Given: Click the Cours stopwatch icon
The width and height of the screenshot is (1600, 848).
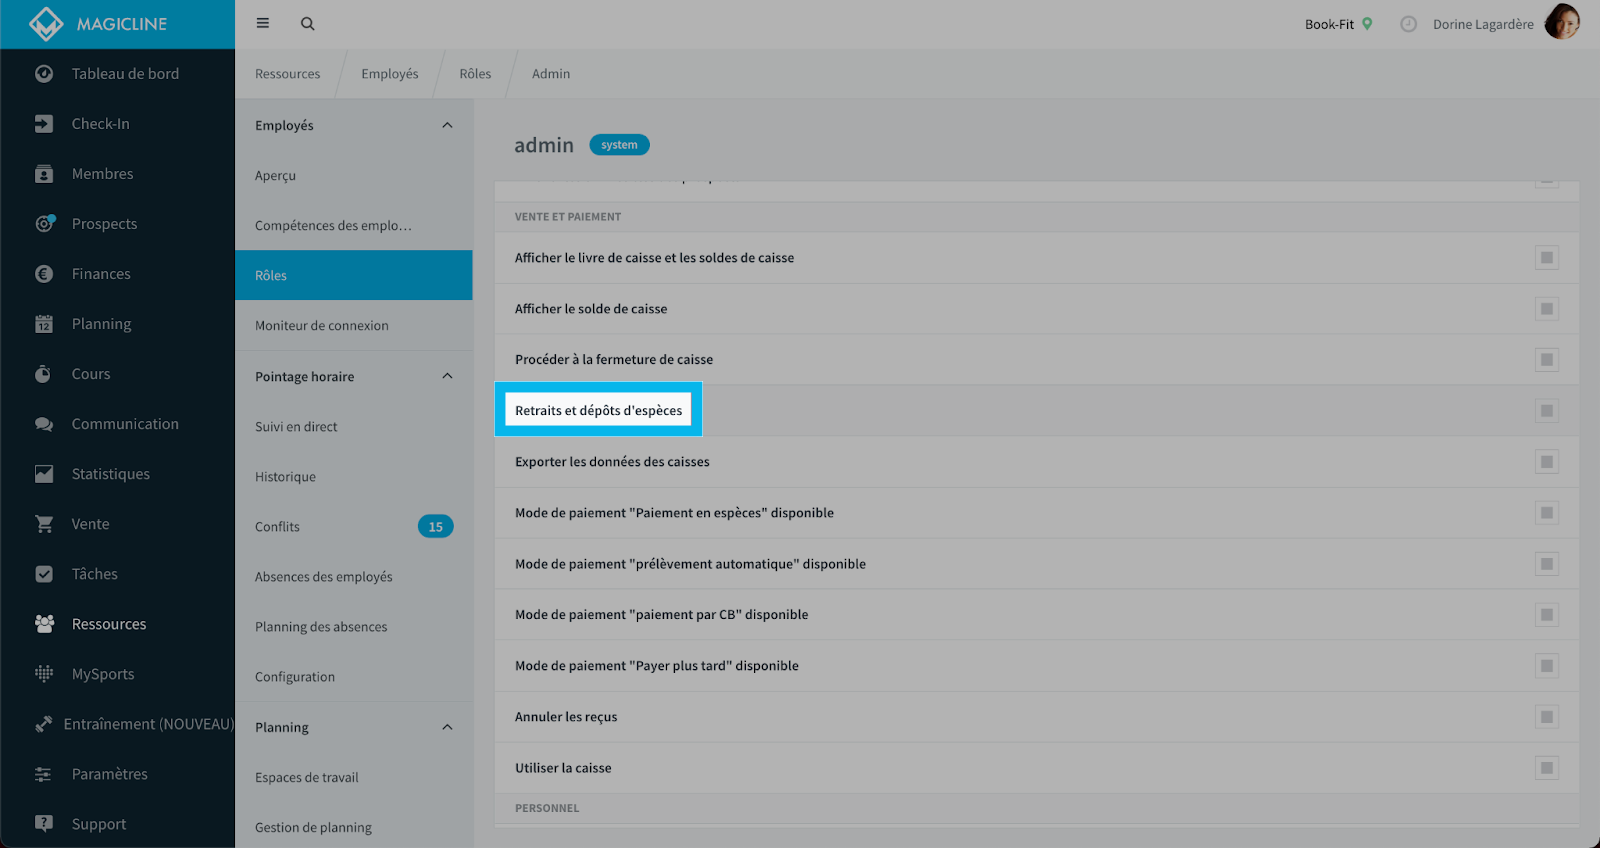Looking at the screenshot, I should click(44, 374).
